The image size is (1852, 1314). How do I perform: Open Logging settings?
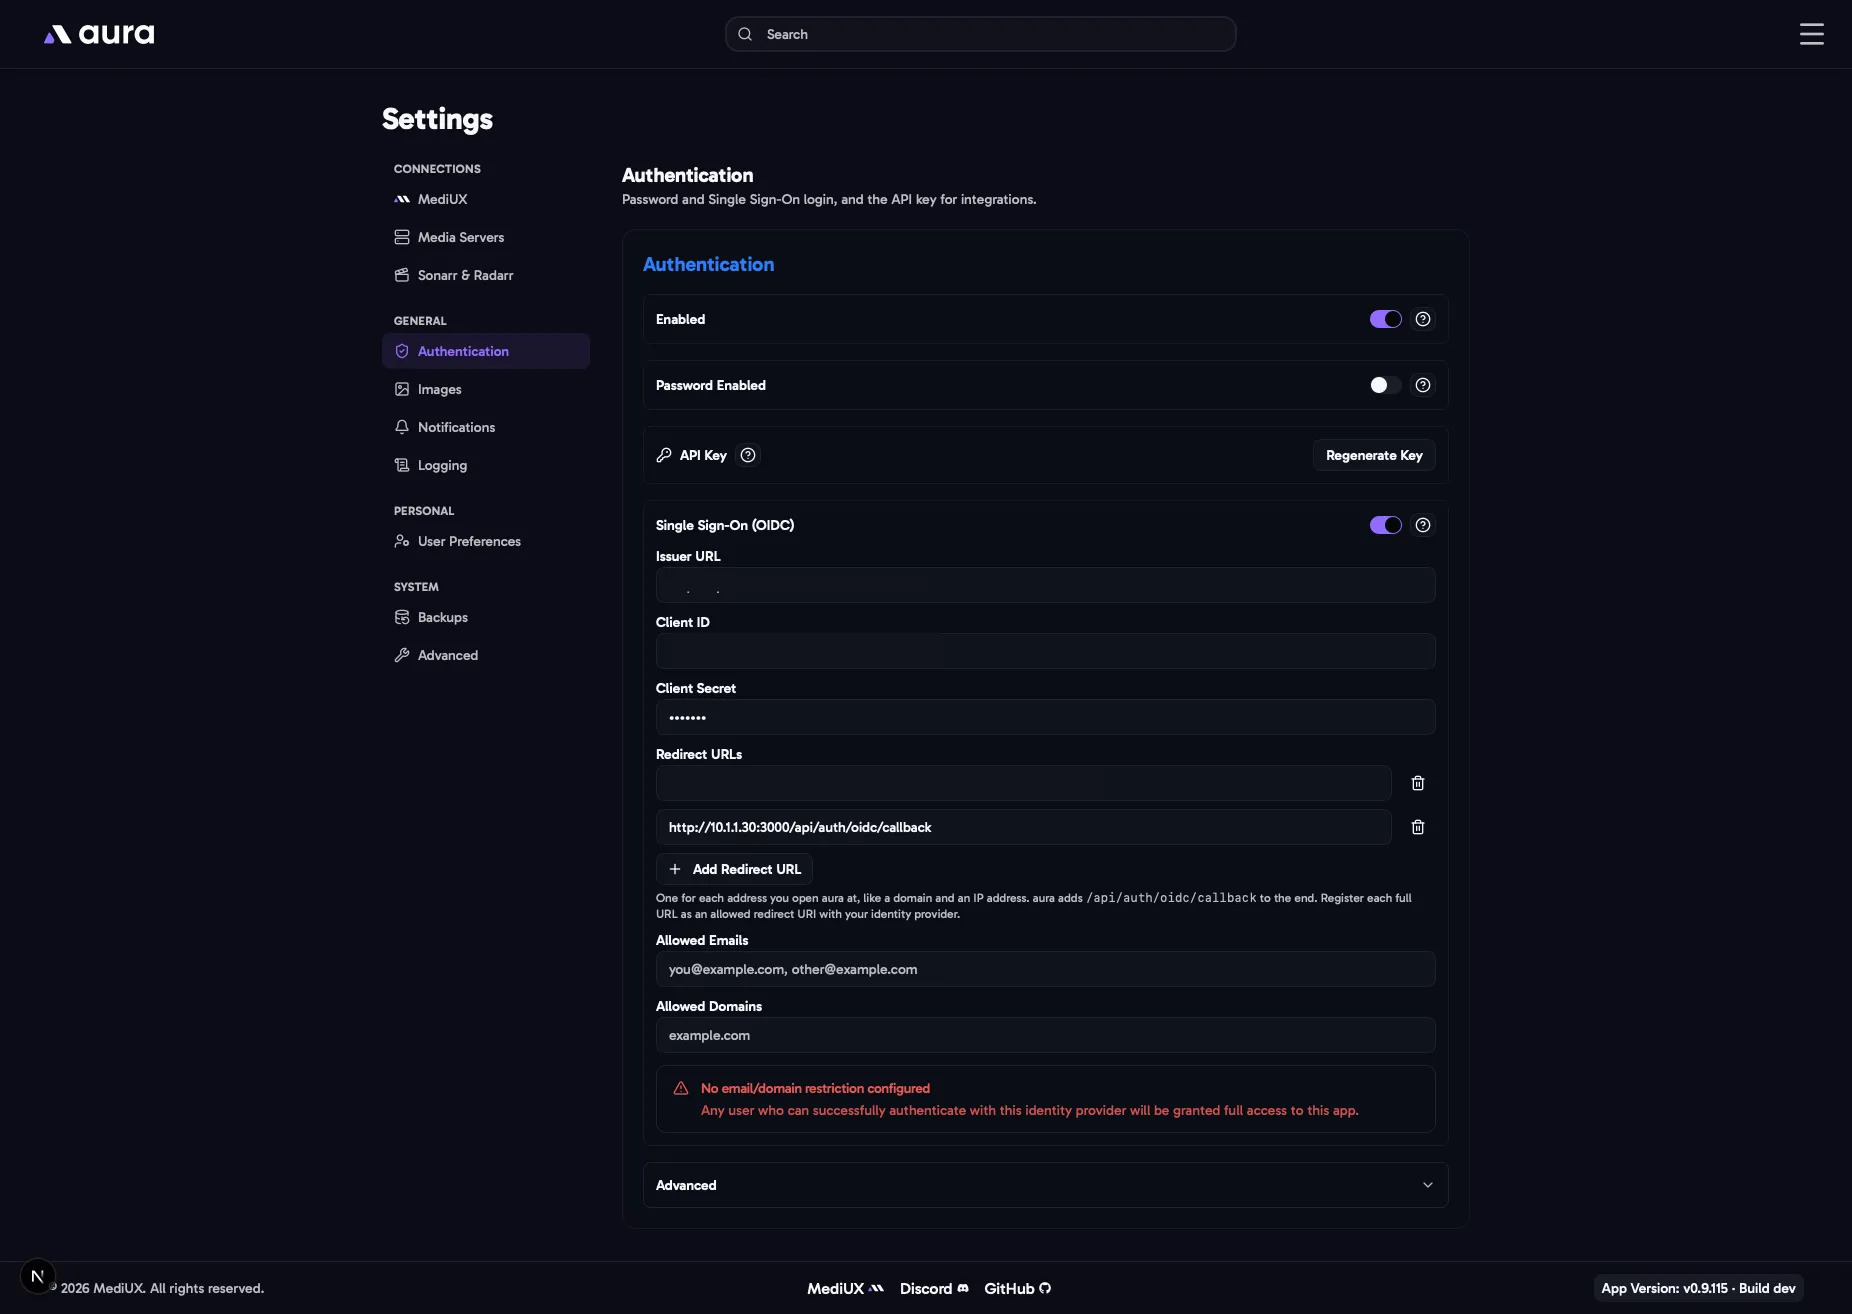point(486,465)
